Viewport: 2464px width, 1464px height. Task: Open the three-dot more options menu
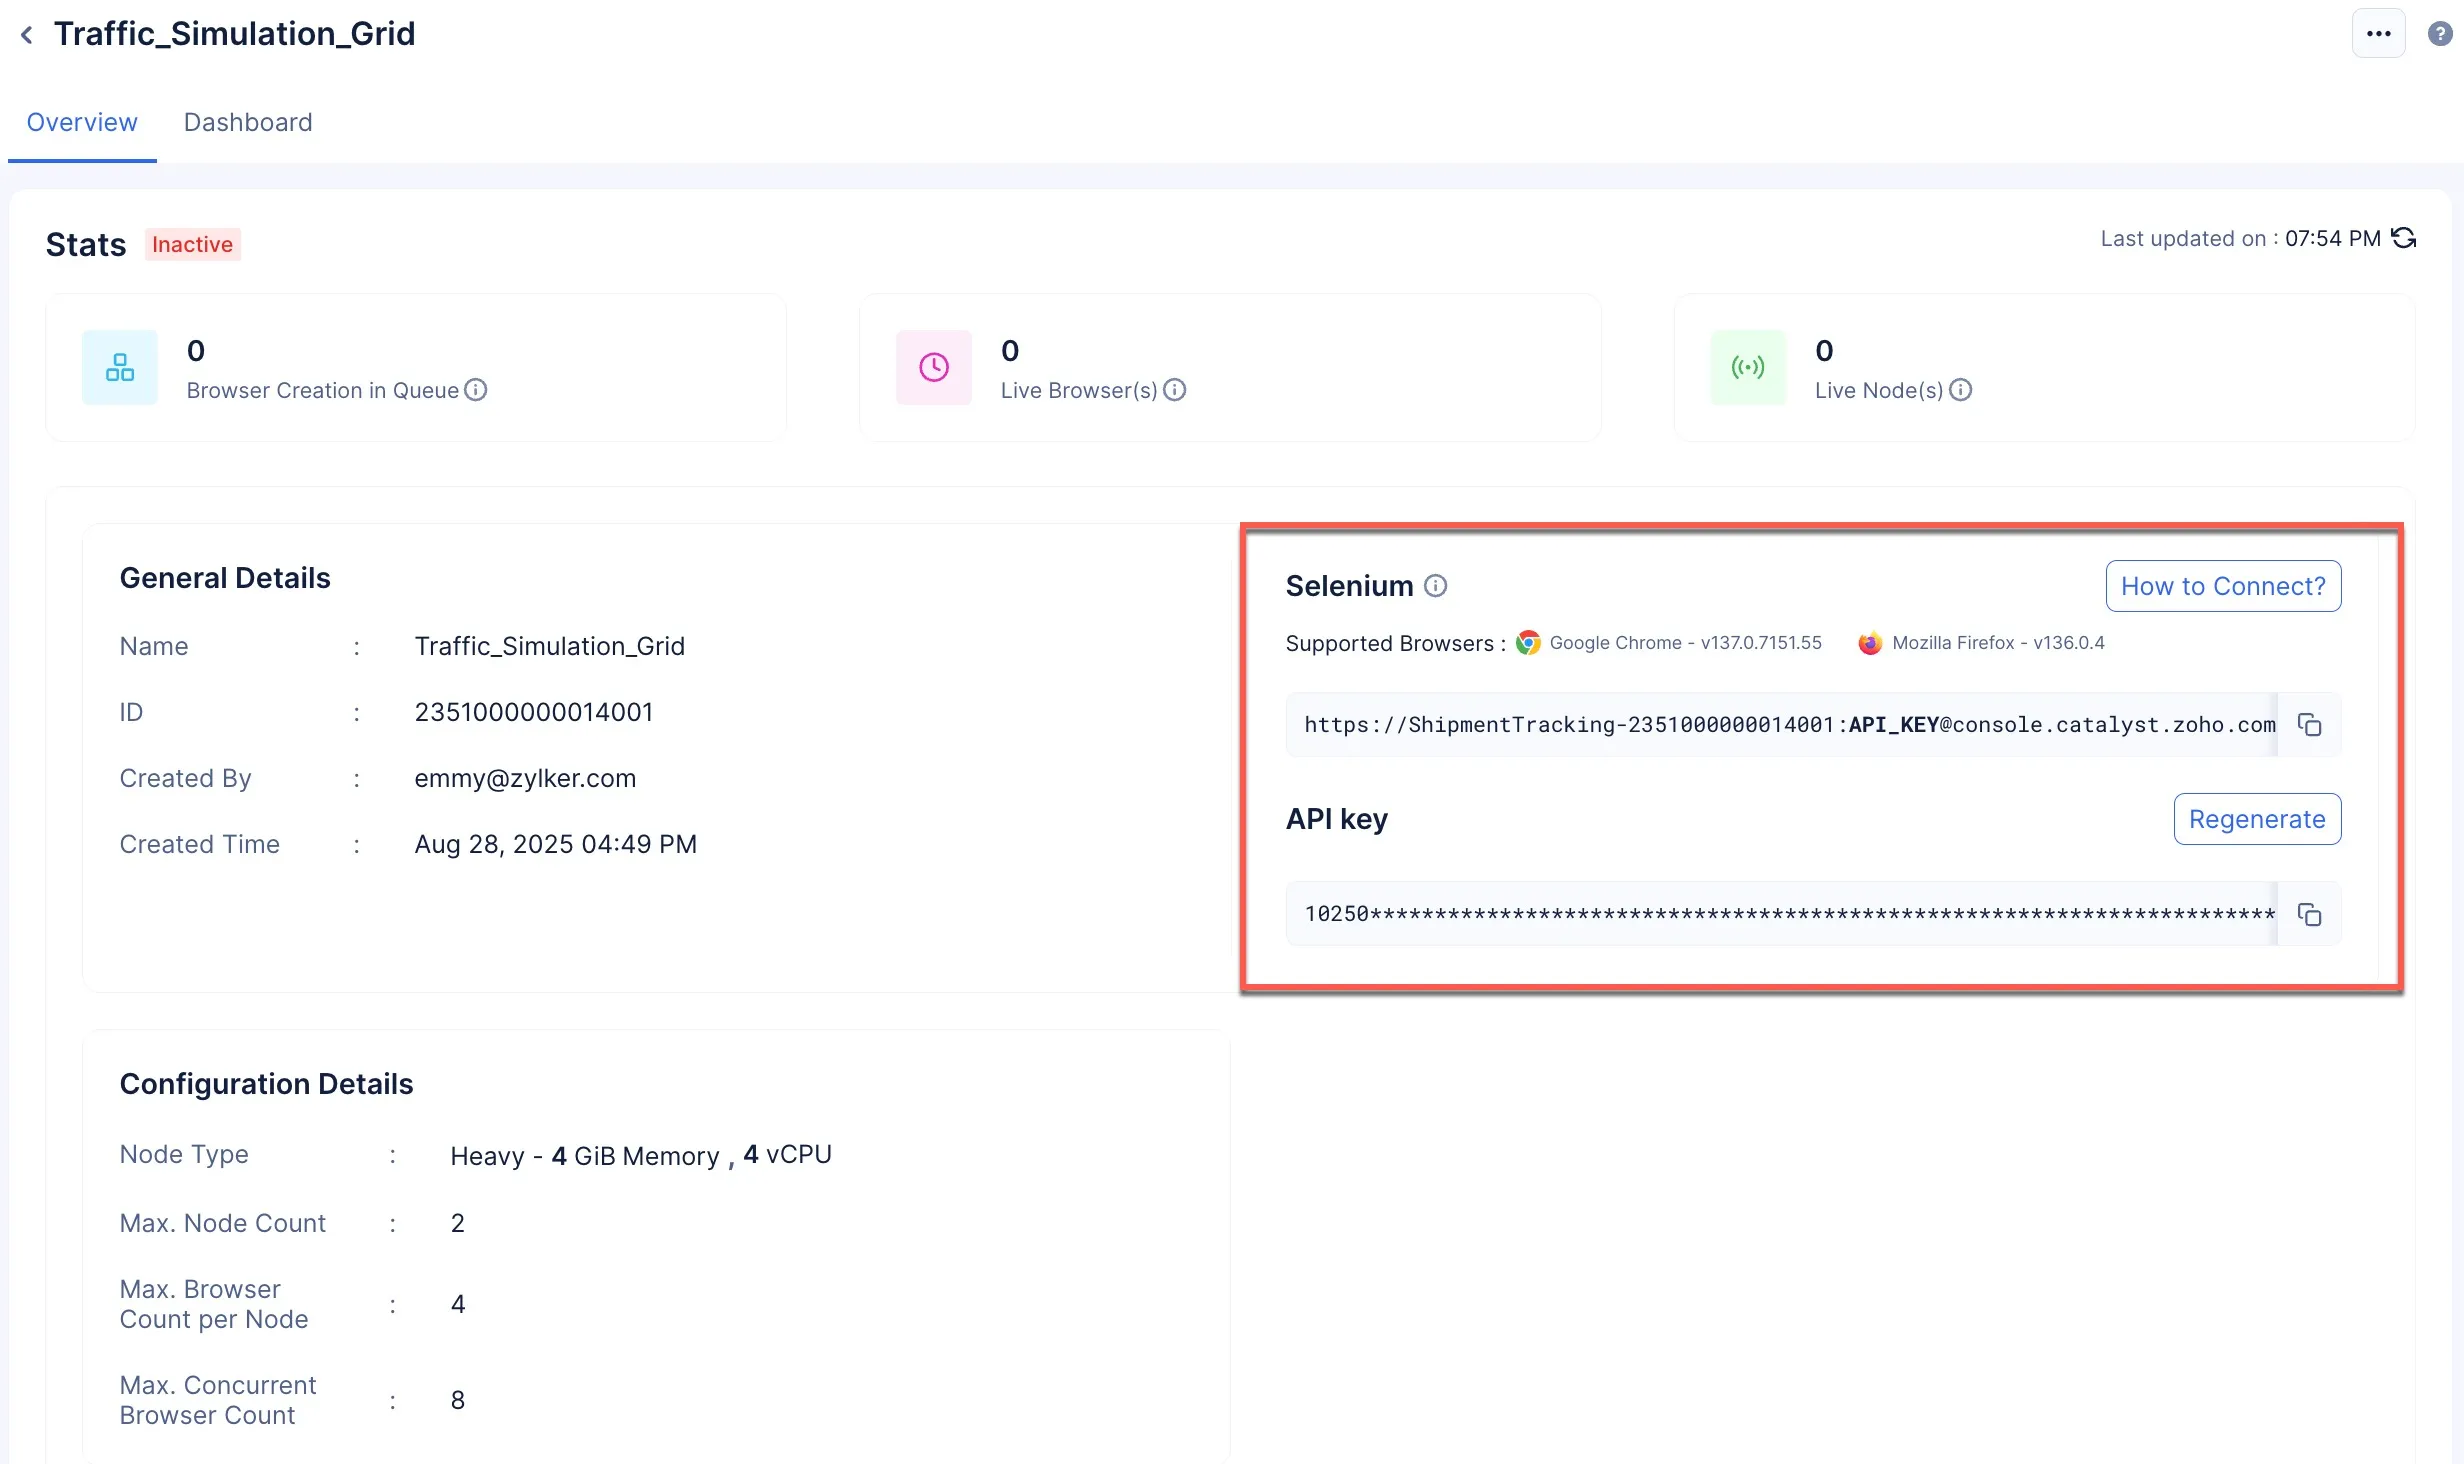2378,34
